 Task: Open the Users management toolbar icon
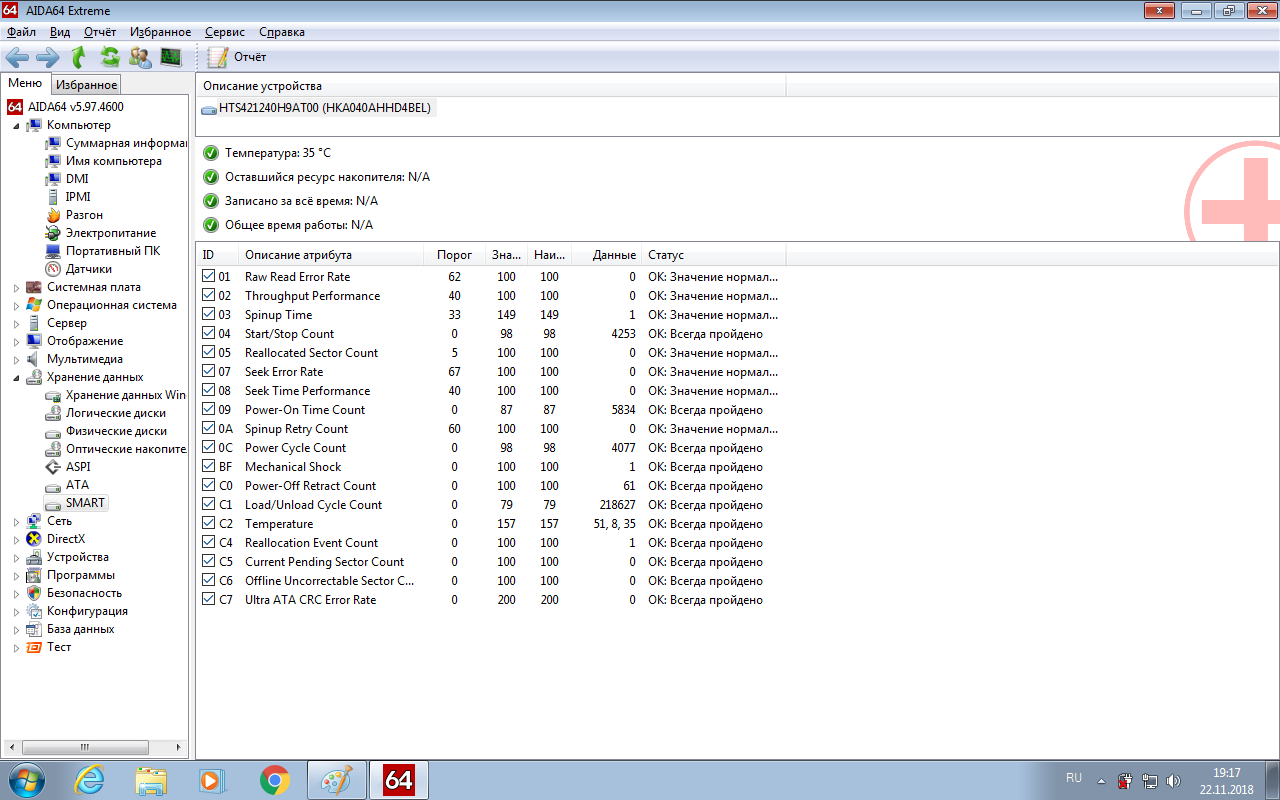(141, 57)
